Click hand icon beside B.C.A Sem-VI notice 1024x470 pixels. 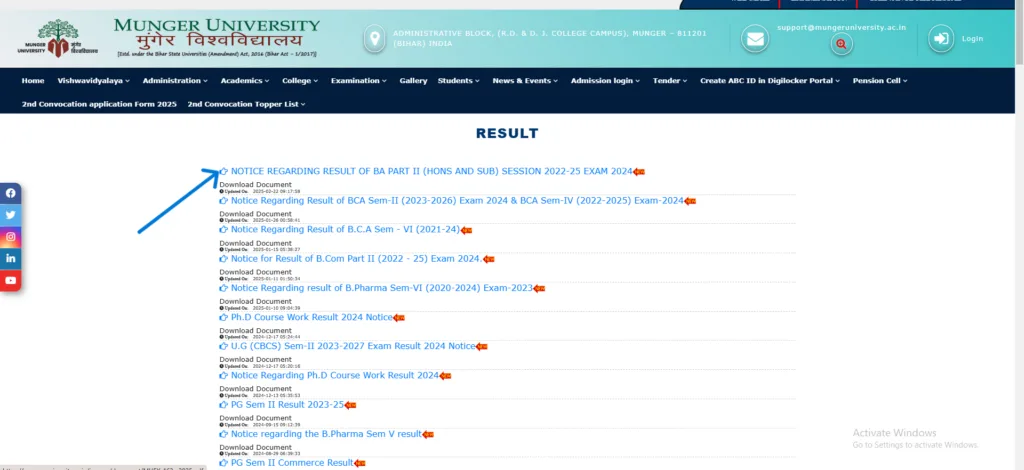click(x=224, y=230)
